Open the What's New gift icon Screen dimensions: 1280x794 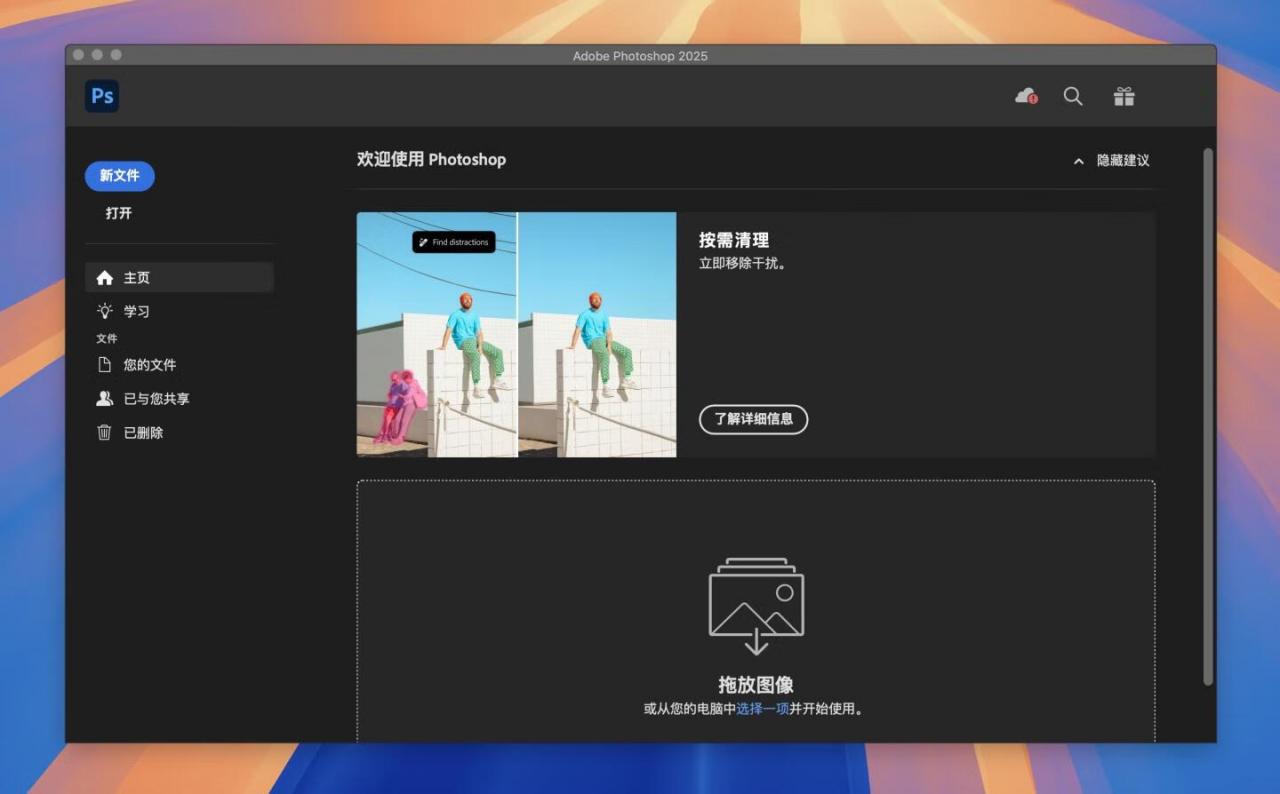click(x=1124, y=96)
